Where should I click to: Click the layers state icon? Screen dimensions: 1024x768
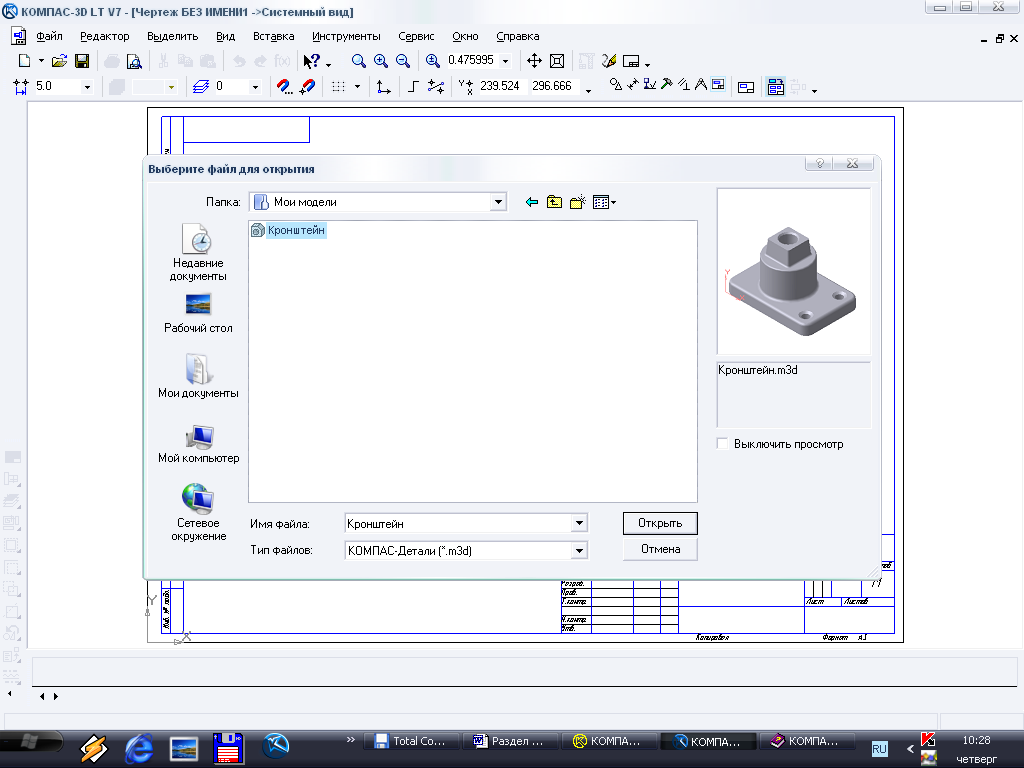click(x=200, y=86)
